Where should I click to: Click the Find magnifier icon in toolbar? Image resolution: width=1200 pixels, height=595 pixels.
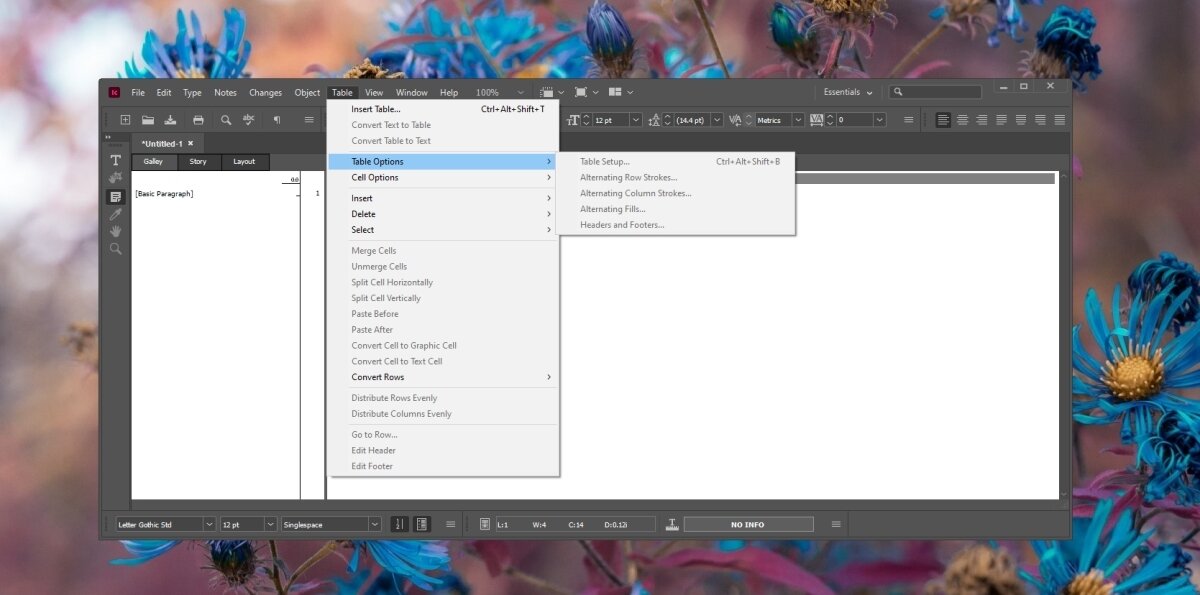[x=226, y=120]
